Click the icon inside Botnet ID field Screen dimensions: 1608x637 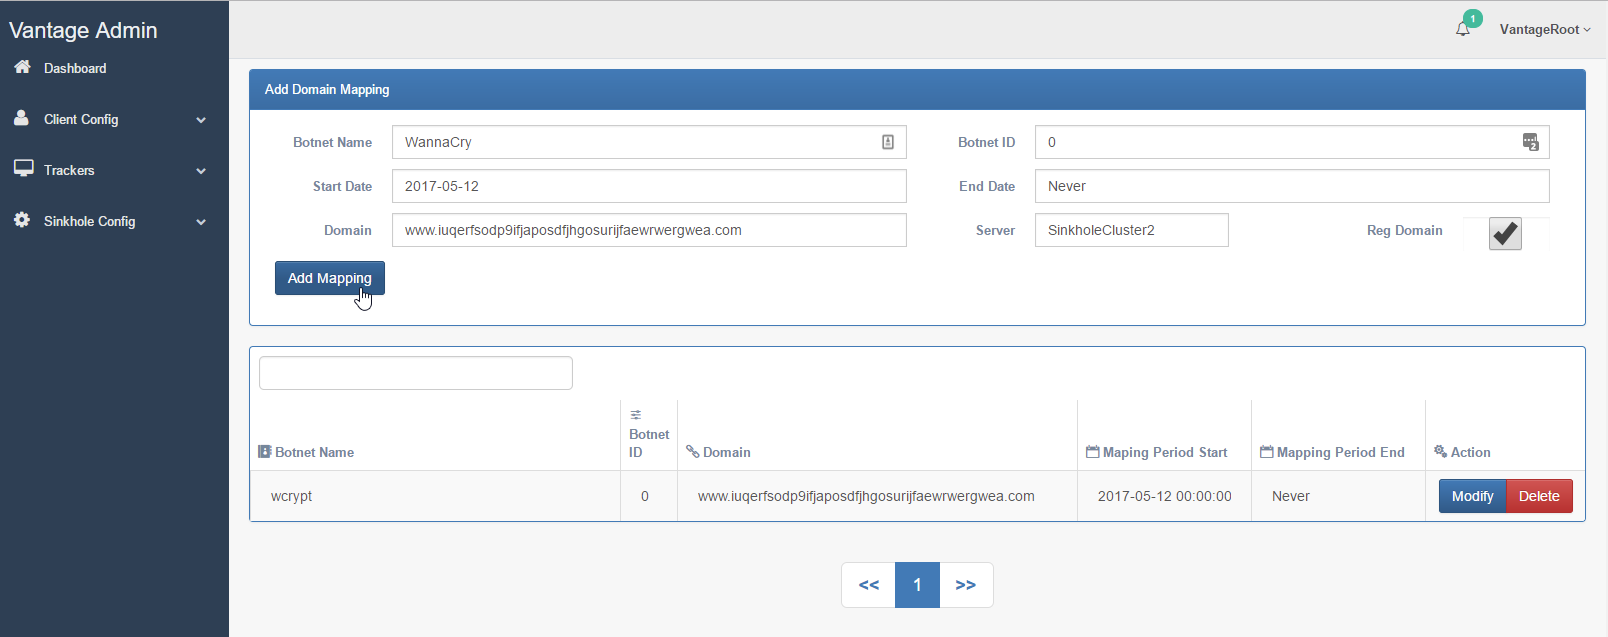(1530, 142)
